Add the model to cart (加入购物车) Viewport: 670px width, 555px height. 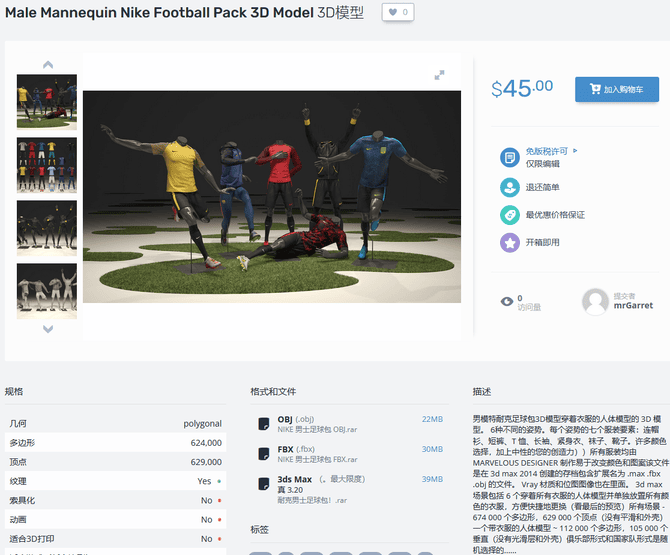coord(617,89)
